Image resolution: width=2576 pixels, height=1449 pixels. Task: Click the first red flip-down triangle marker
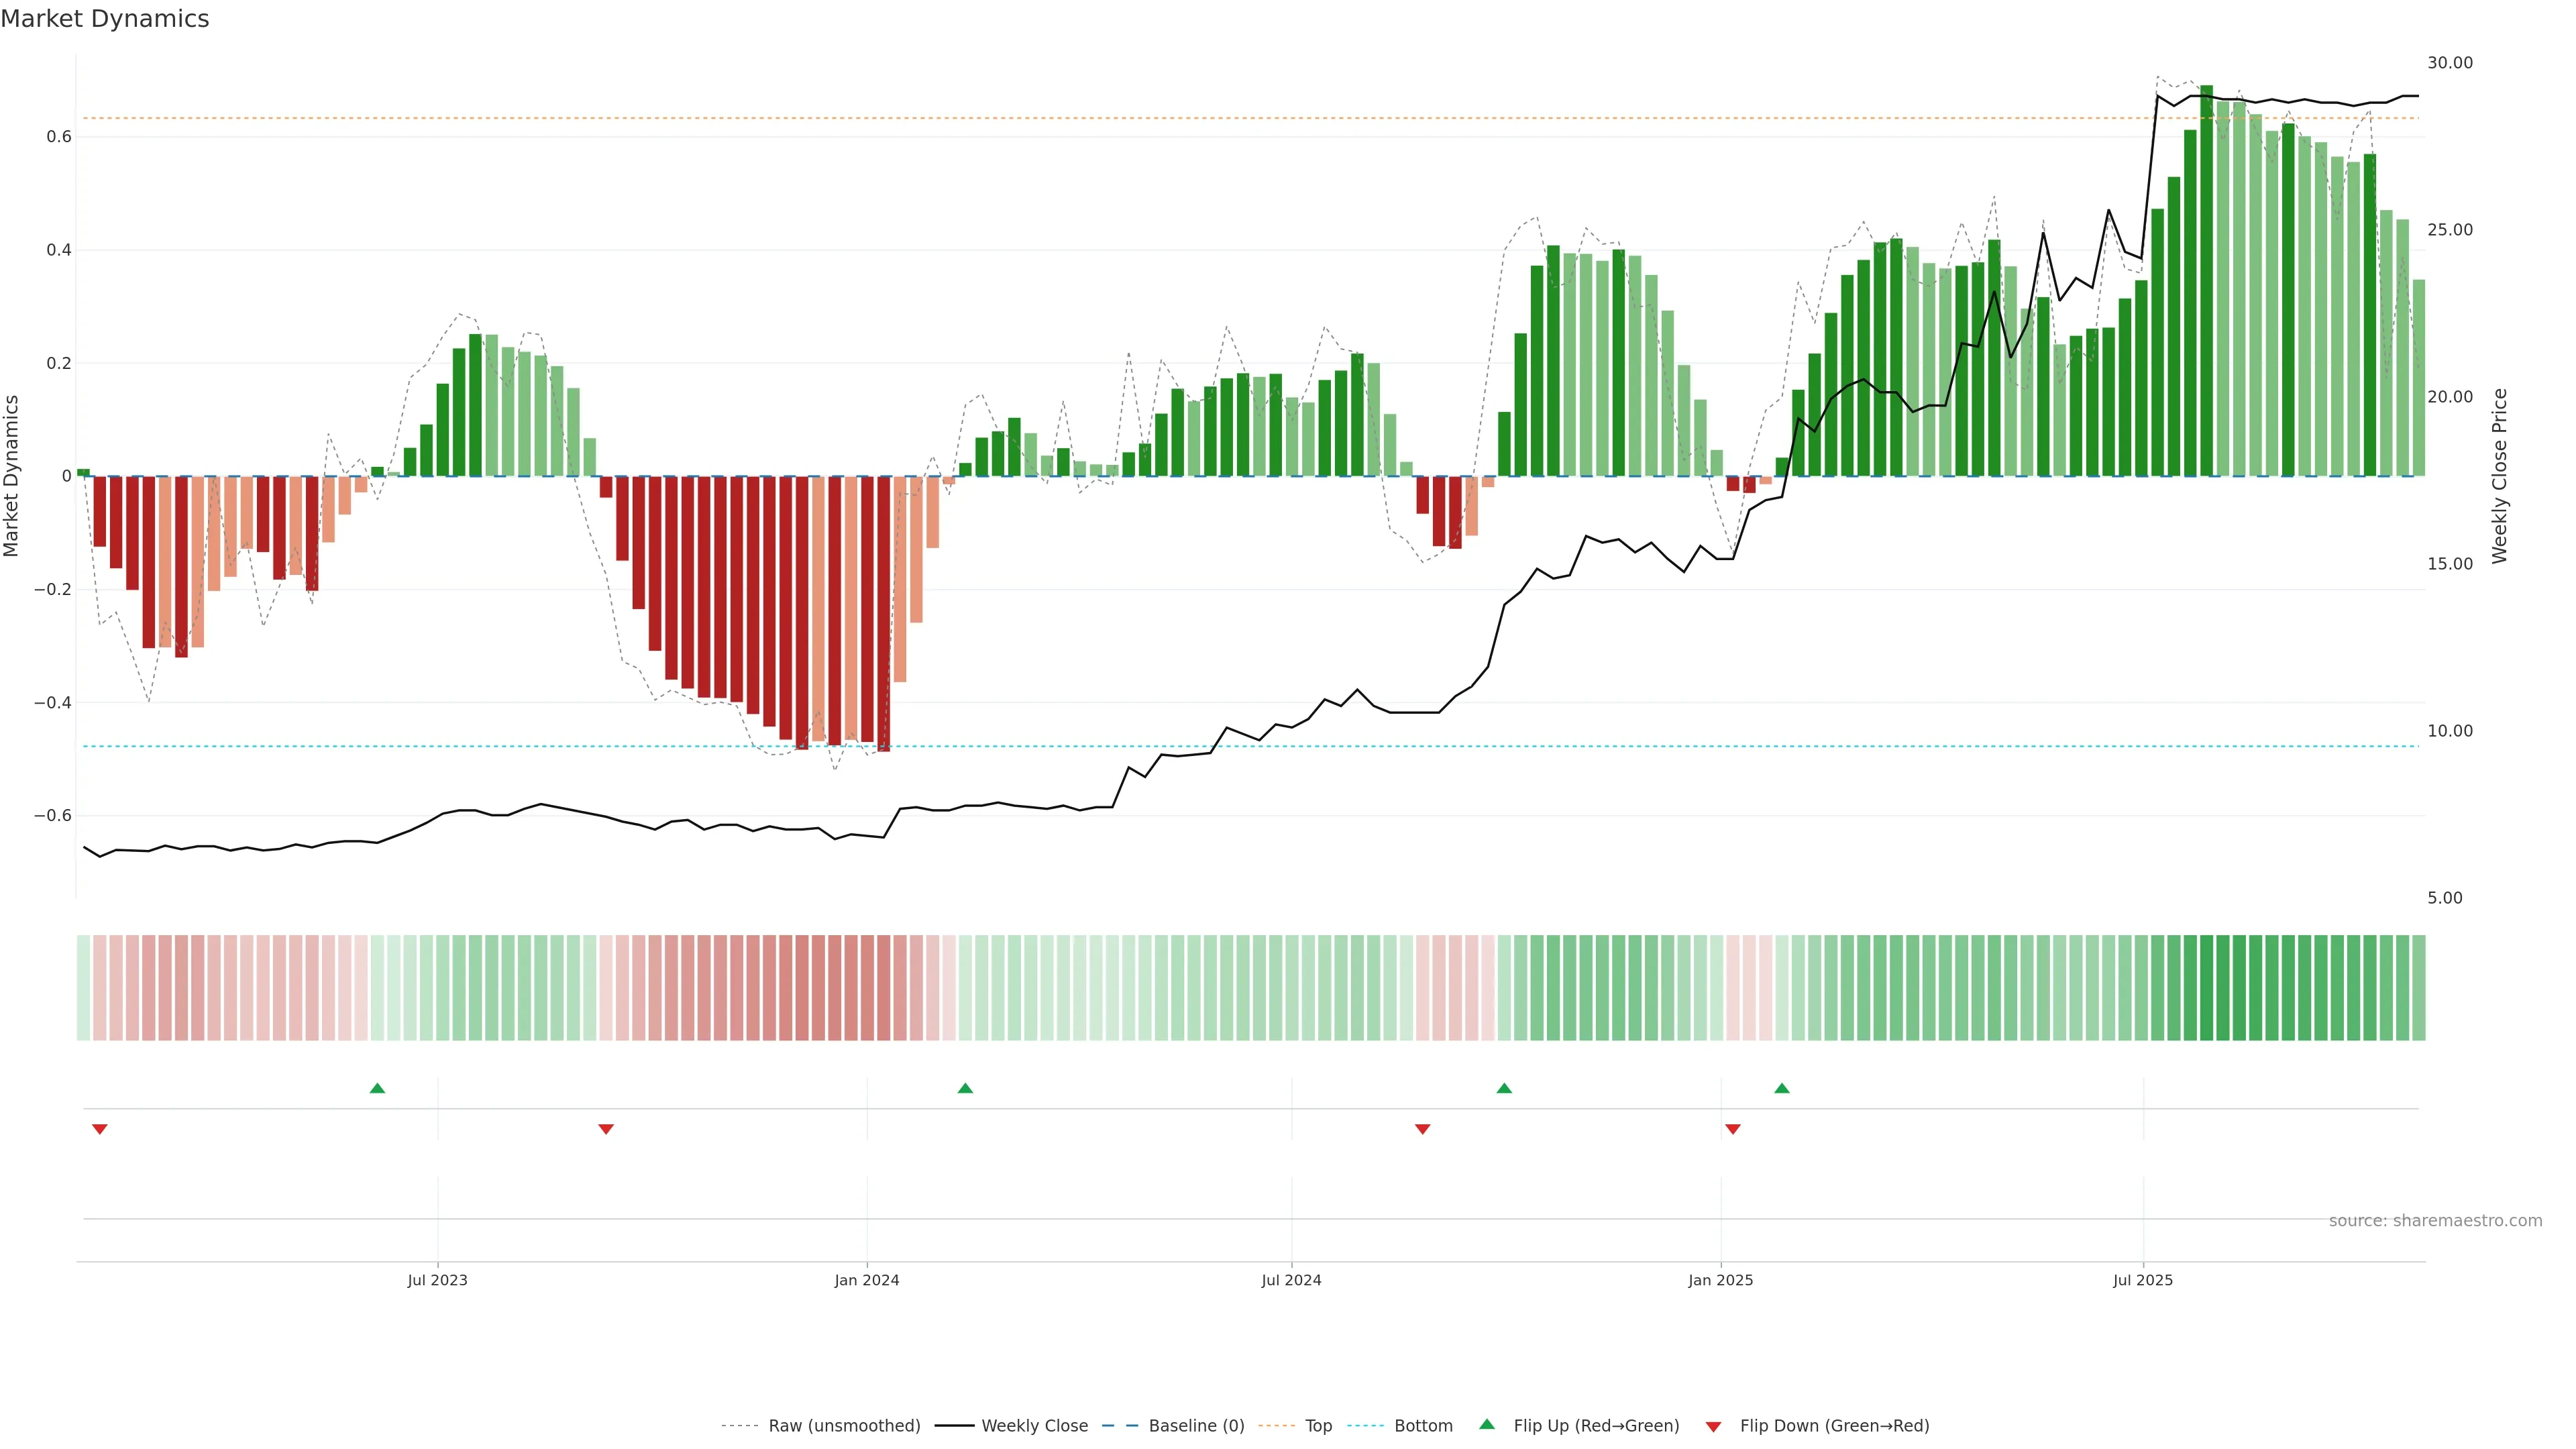(x=100, y=1129)
